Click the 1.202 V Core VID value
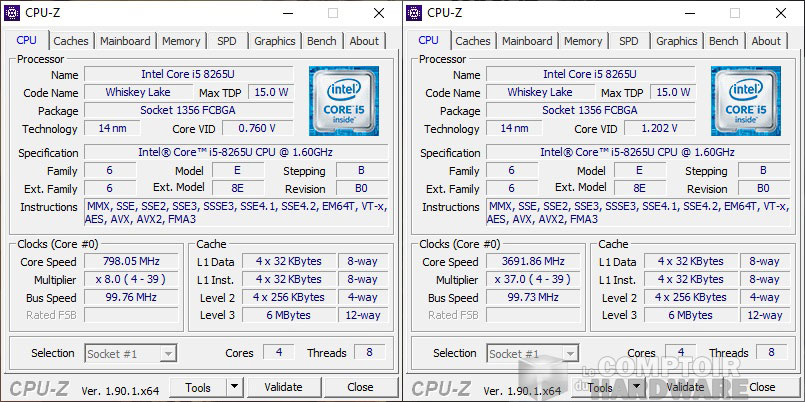The width and height of the screenshot is (805, 402). pos(660,128)
